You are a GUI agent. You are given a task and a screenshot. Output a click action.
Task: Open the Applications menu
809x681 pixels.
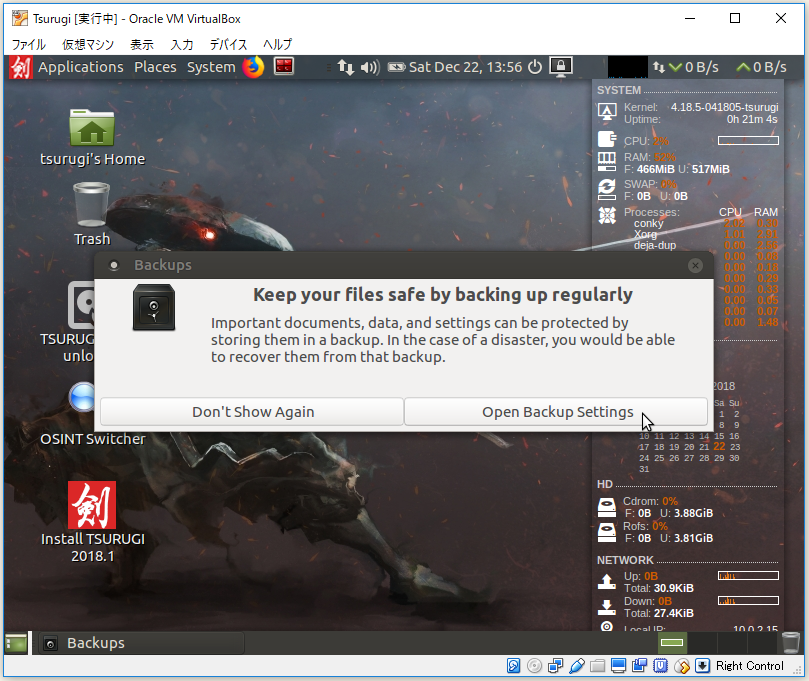81,67
